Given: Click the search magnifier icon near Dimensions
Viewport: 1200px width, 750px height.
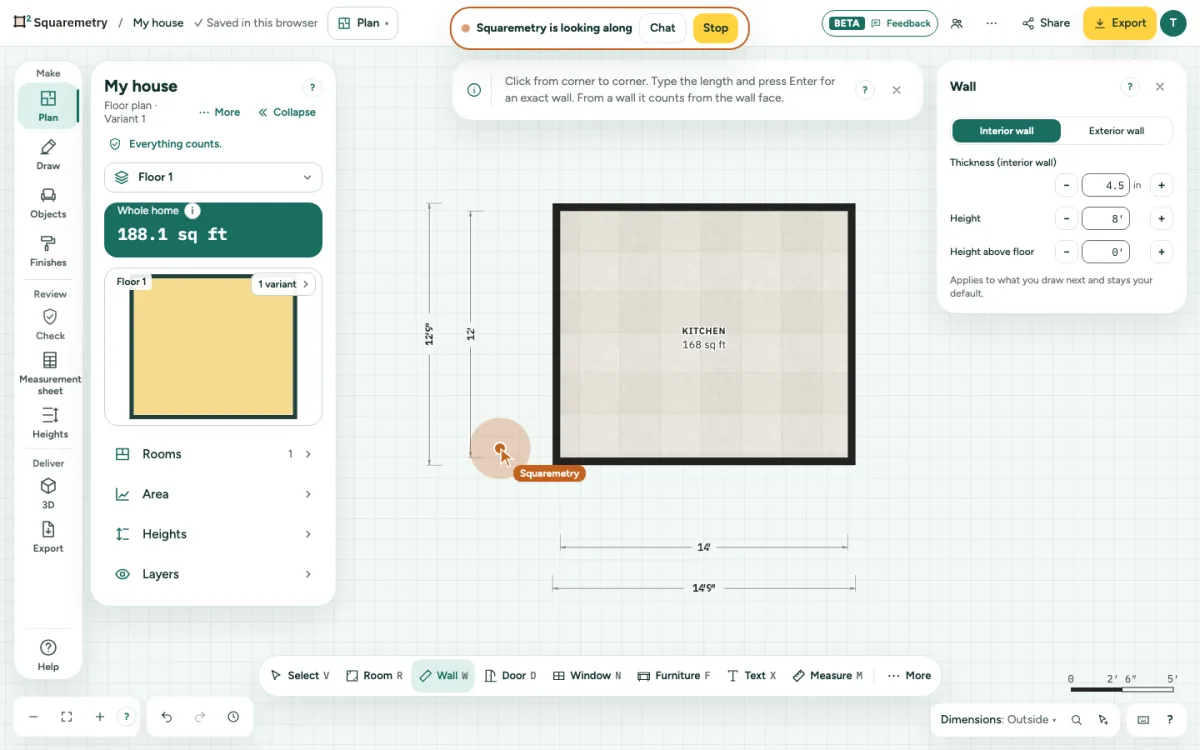Looking at the screenshot, I should click(1077, 720).
